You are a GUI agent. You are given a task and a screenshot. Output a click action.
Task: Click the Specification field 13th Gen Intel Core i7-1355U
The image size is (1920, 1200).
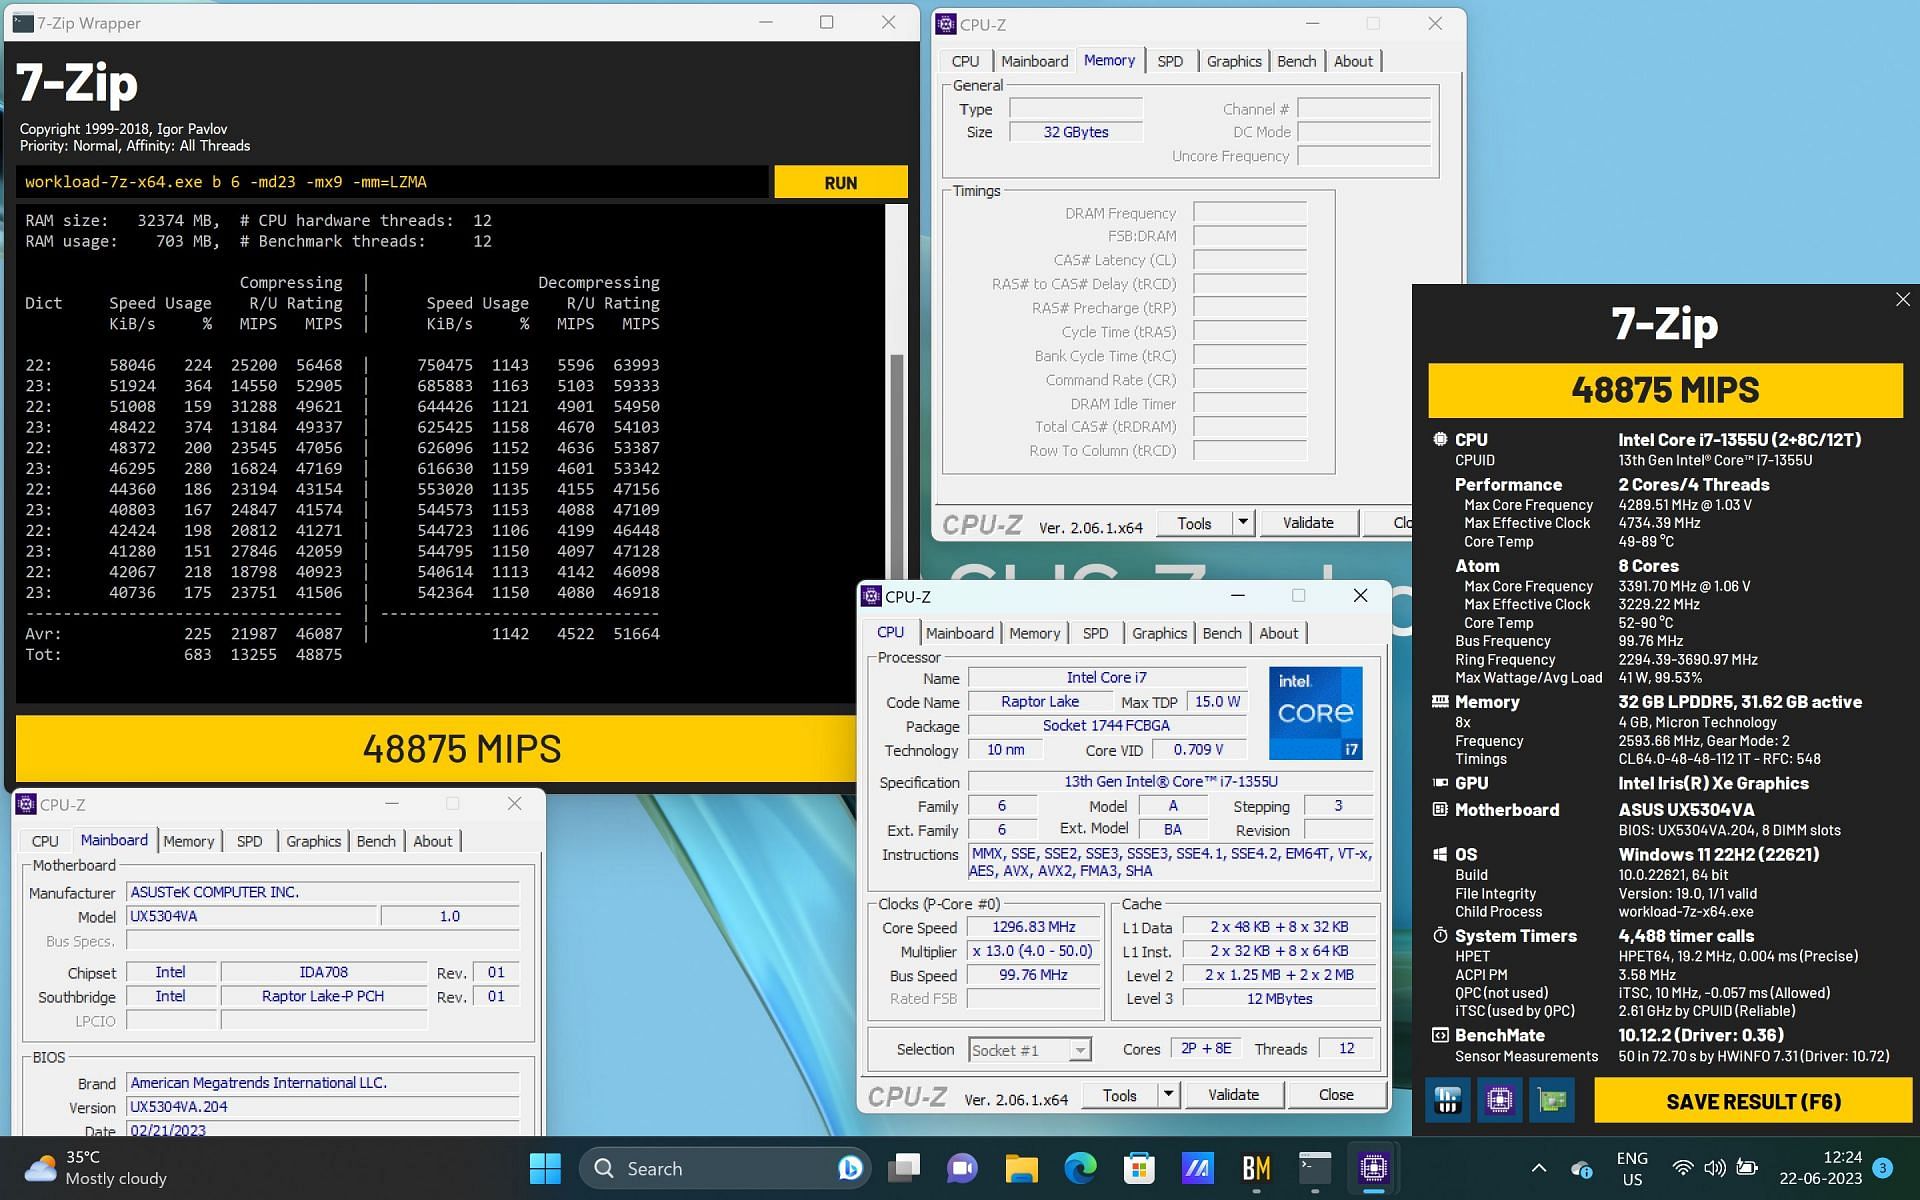(x=1170, y=781)
